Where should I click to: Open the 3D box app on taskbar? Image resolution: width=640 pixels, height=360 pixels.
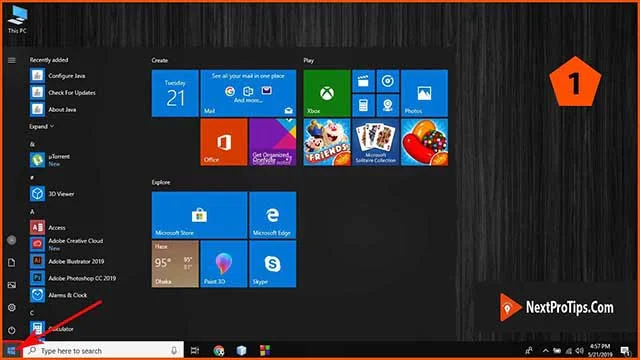242,351
